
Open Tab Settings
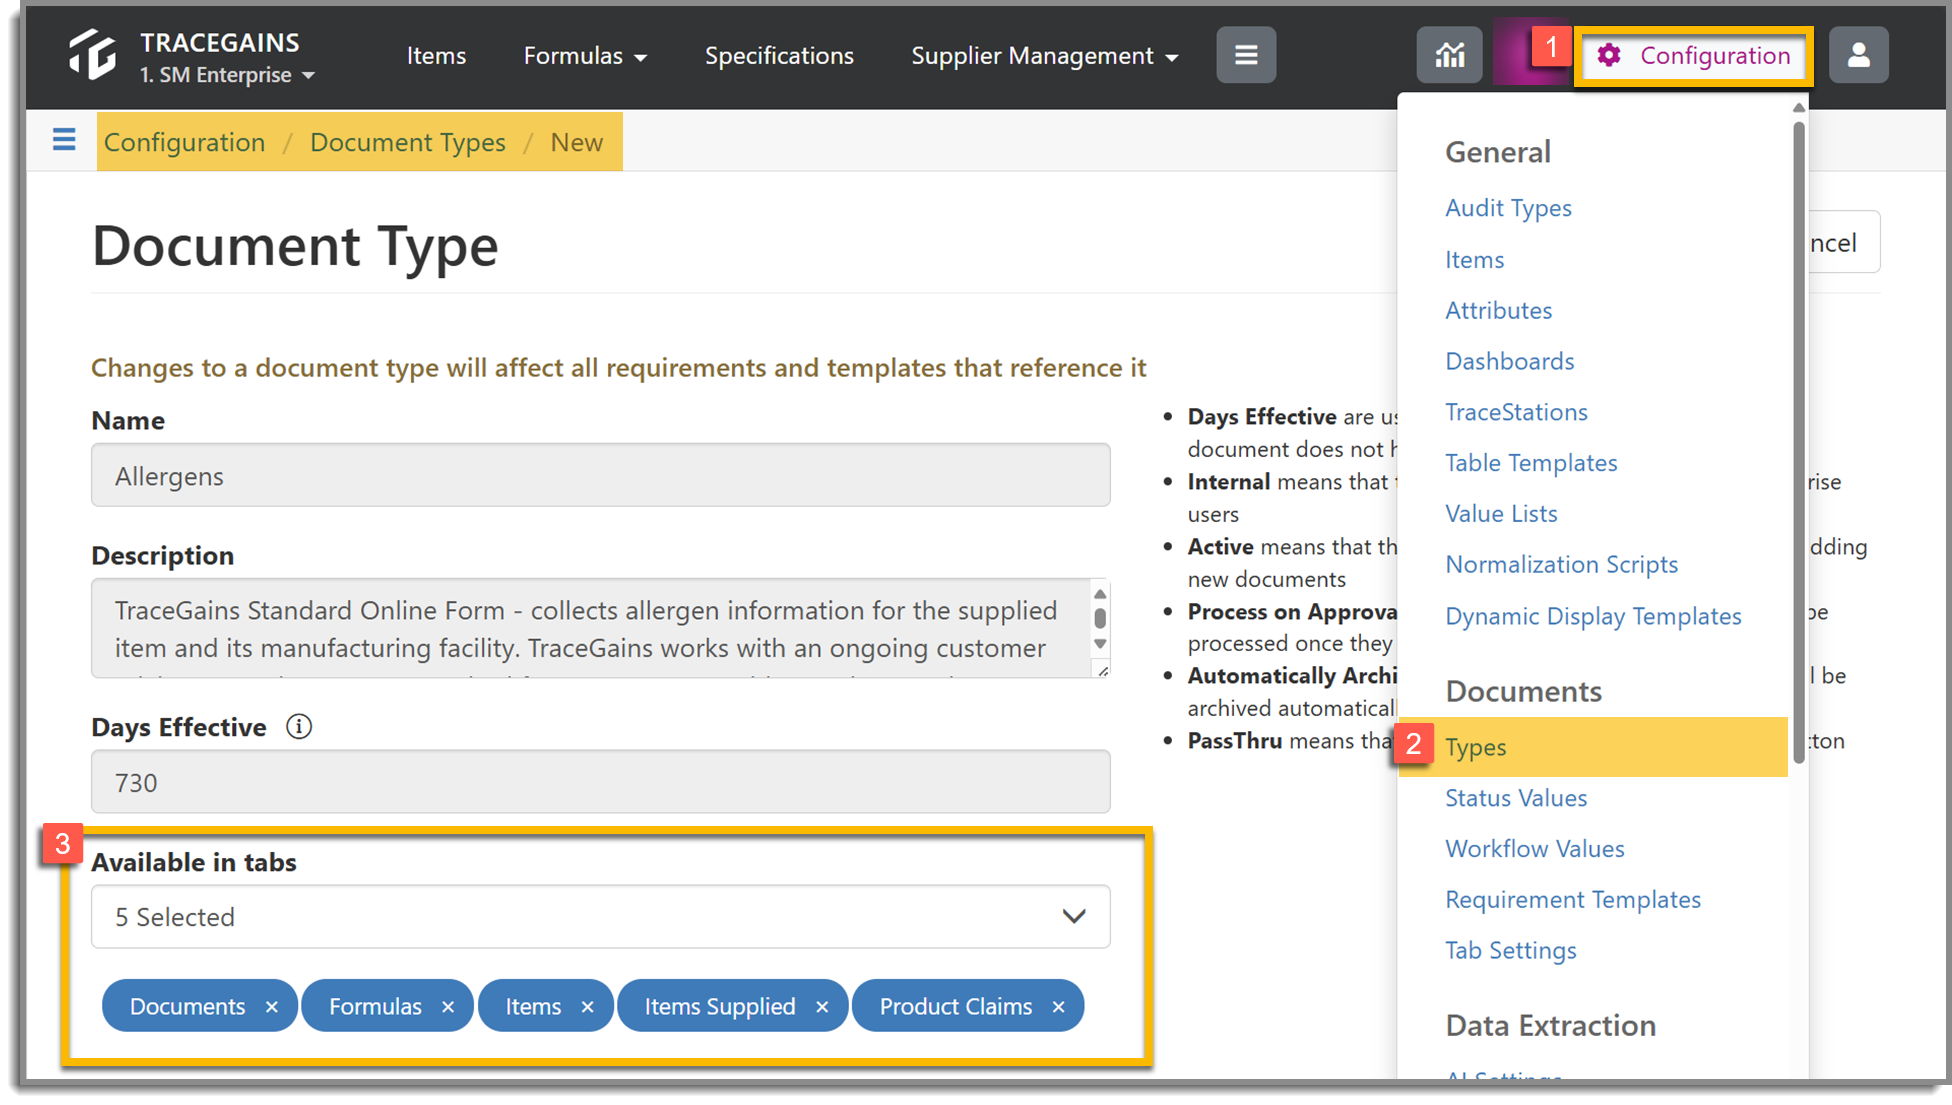1510,951
